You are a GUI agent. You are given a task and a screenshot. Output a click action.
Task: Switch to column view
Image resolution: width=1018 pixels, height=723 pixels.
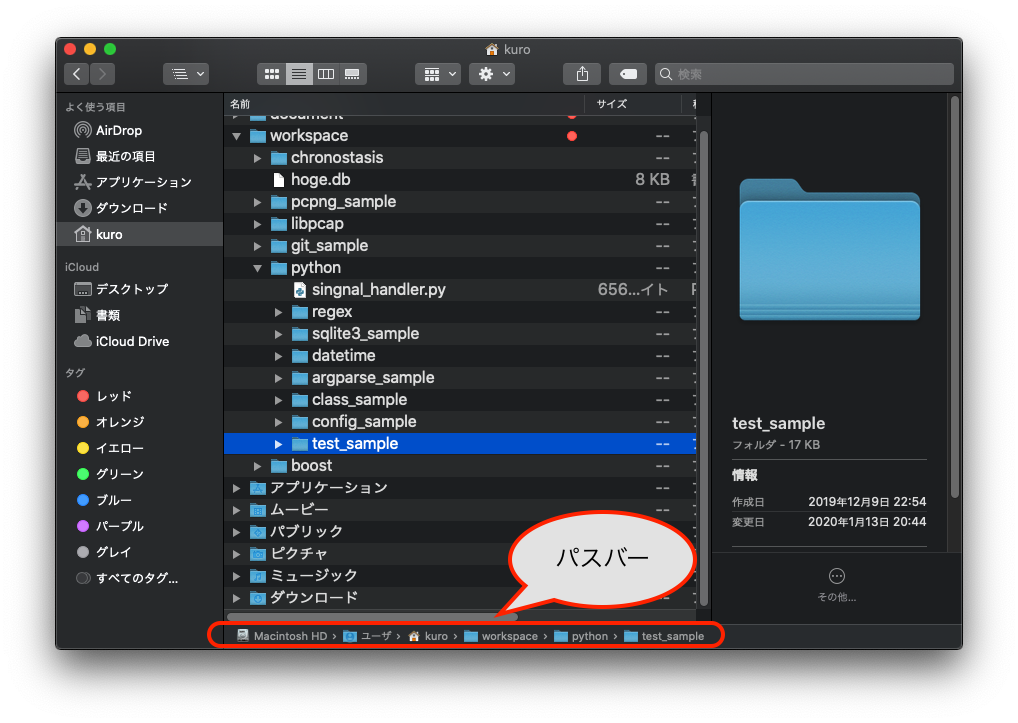326,74
